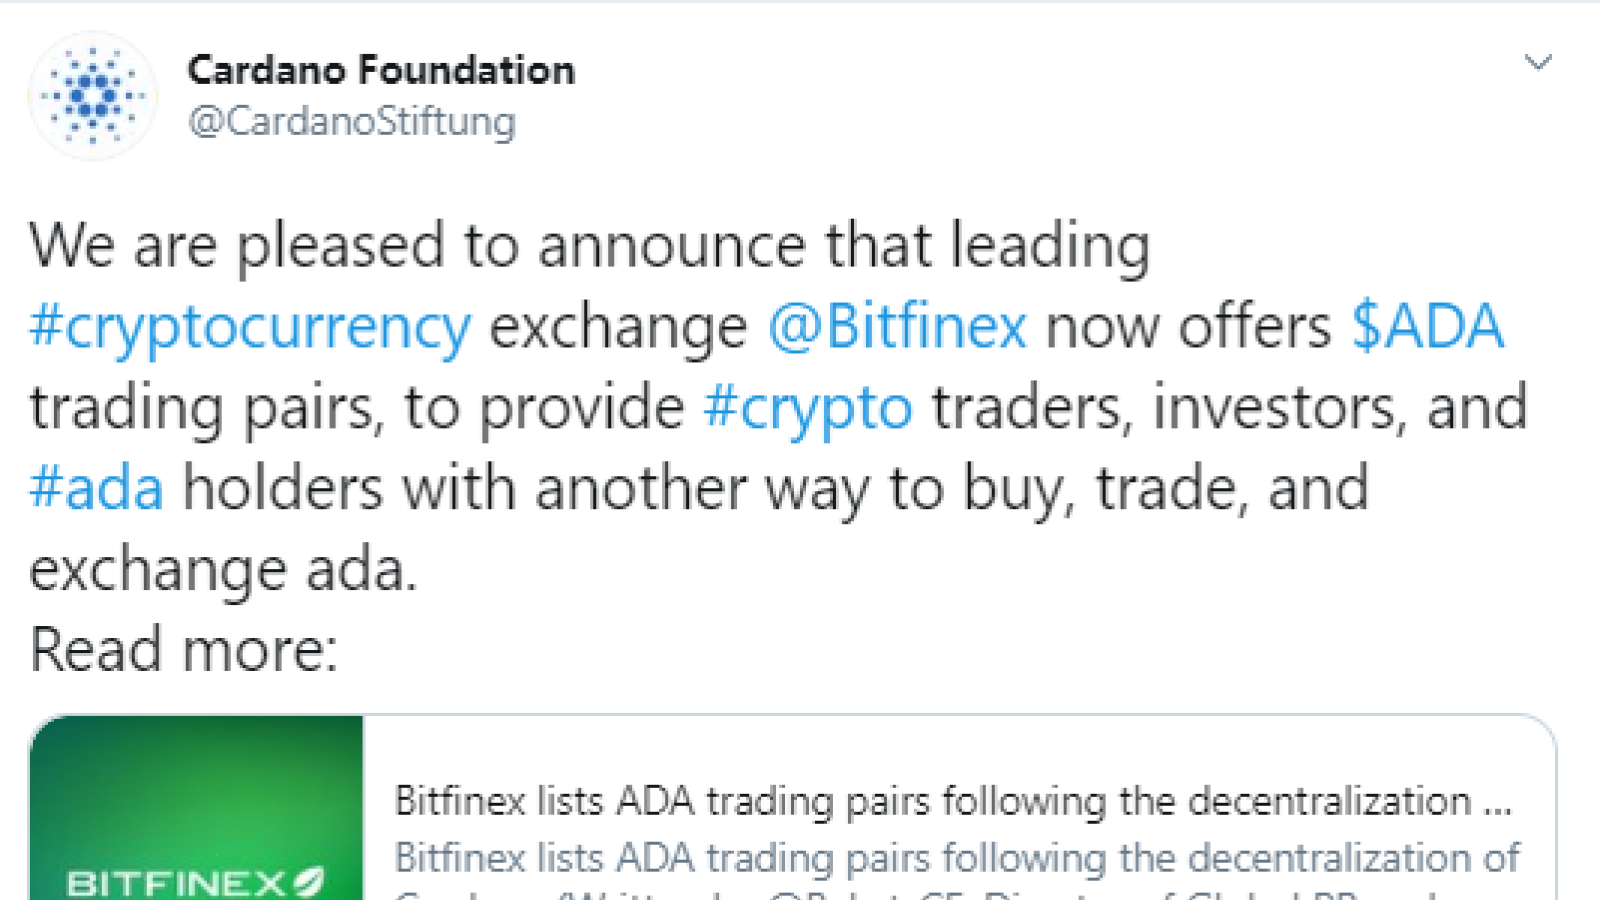
Task: Open the #cryptocurrency hashtag
Action: (250, 328)
